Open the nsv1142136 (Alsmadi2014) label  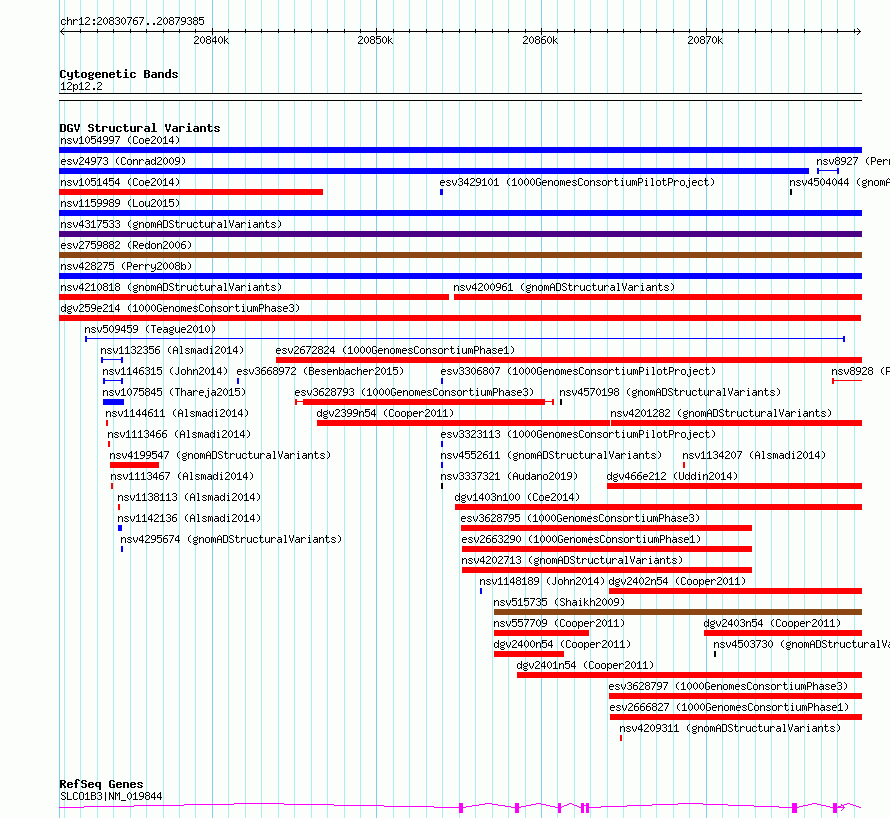pos(189,518)
